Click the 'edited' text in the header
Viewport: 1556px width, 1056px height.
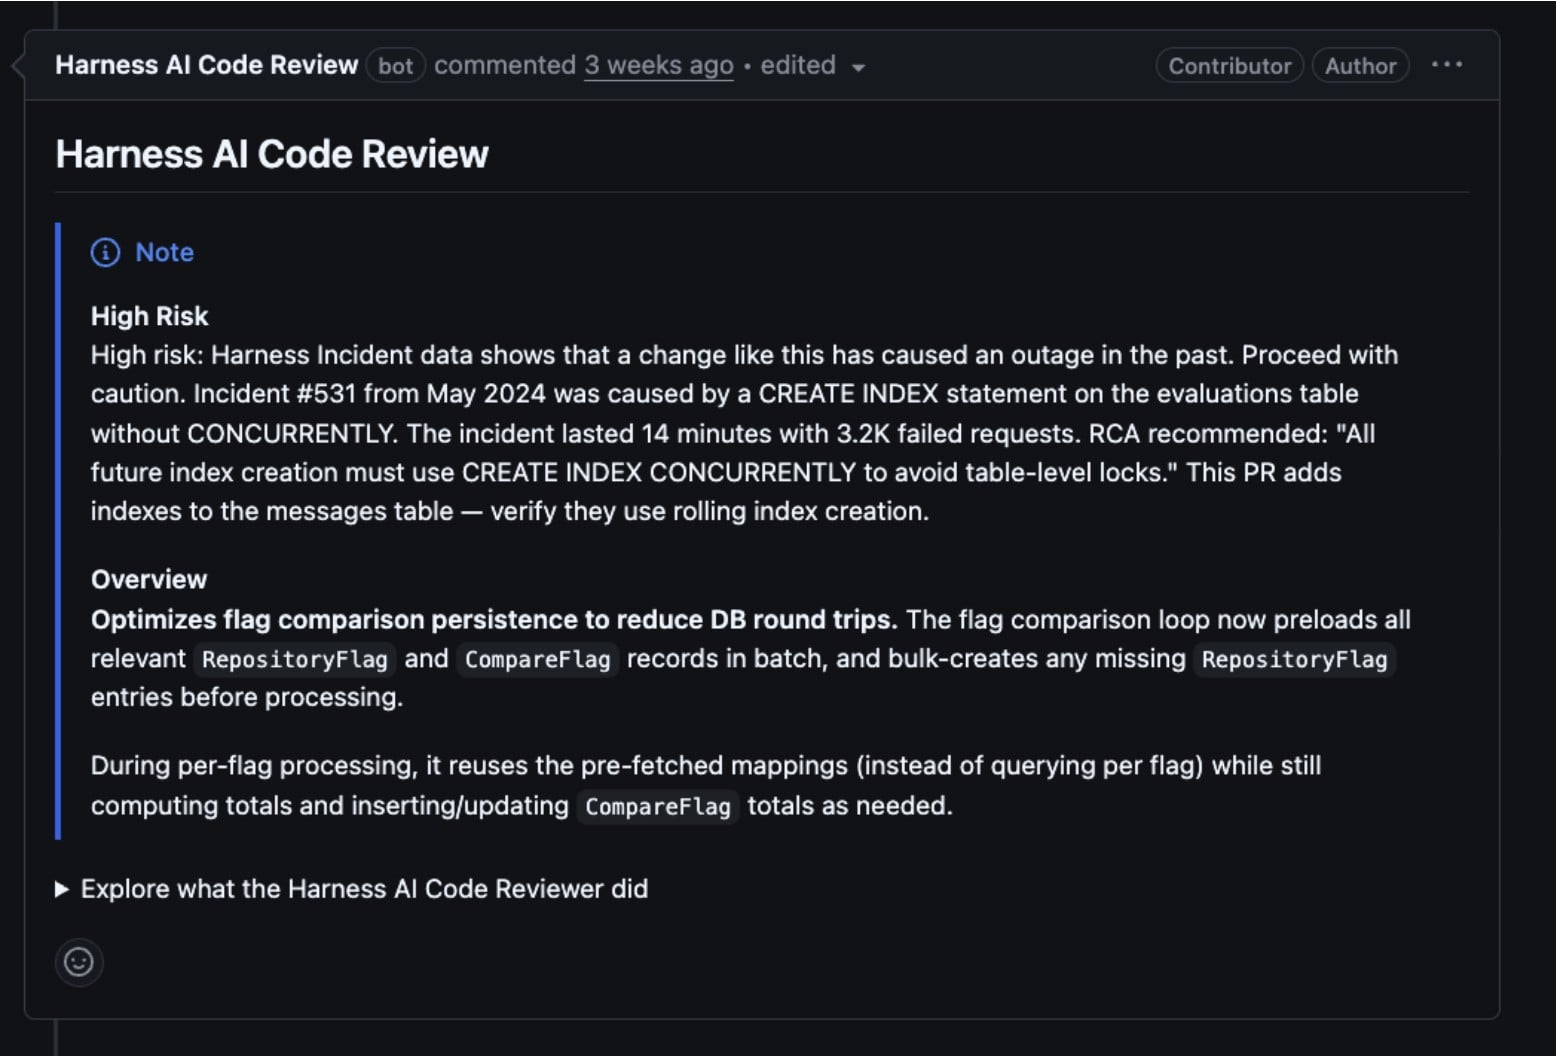[x=798, y=65]
